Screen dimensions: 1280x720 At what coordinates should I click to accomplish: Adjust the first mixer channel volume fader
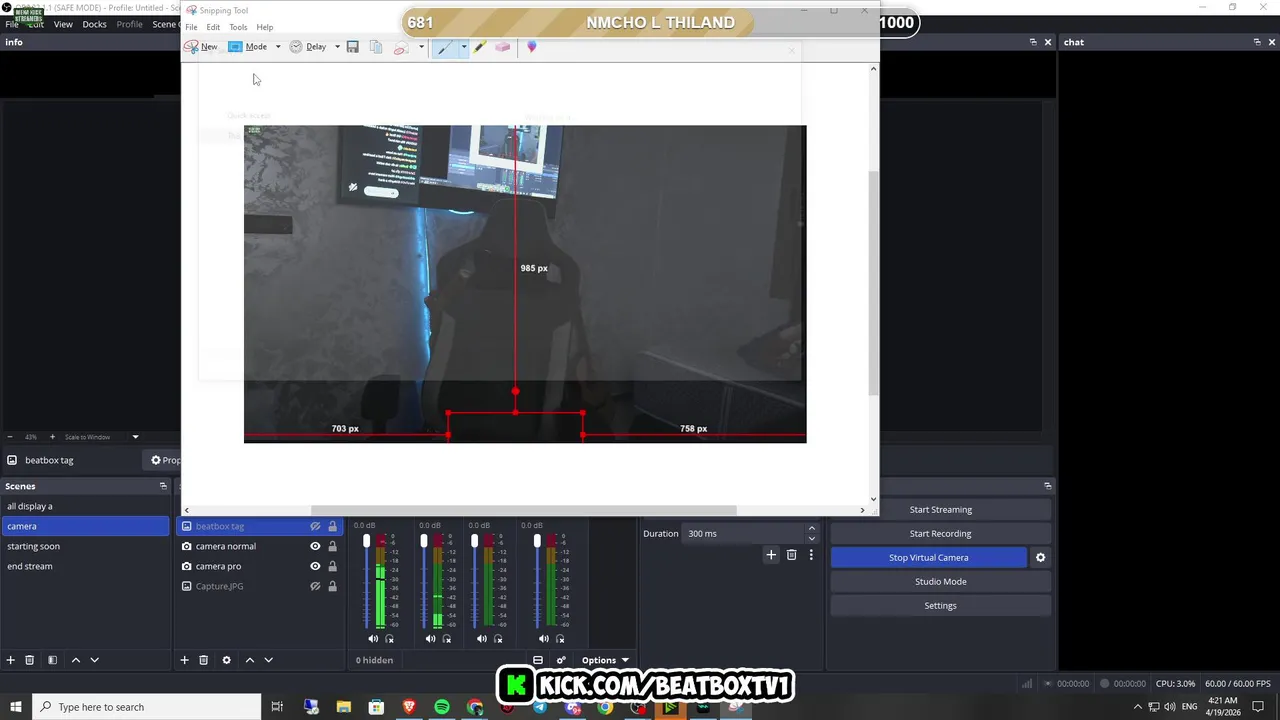pyautogui.click(x=367, y=541)
